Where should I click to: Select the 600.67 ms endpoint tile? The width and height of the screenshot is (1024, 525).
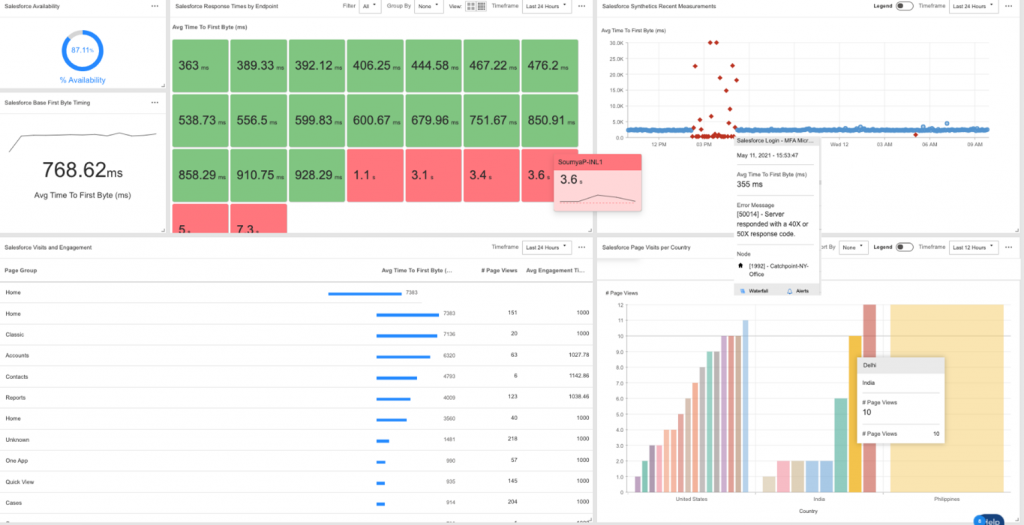tap(375, 121)
